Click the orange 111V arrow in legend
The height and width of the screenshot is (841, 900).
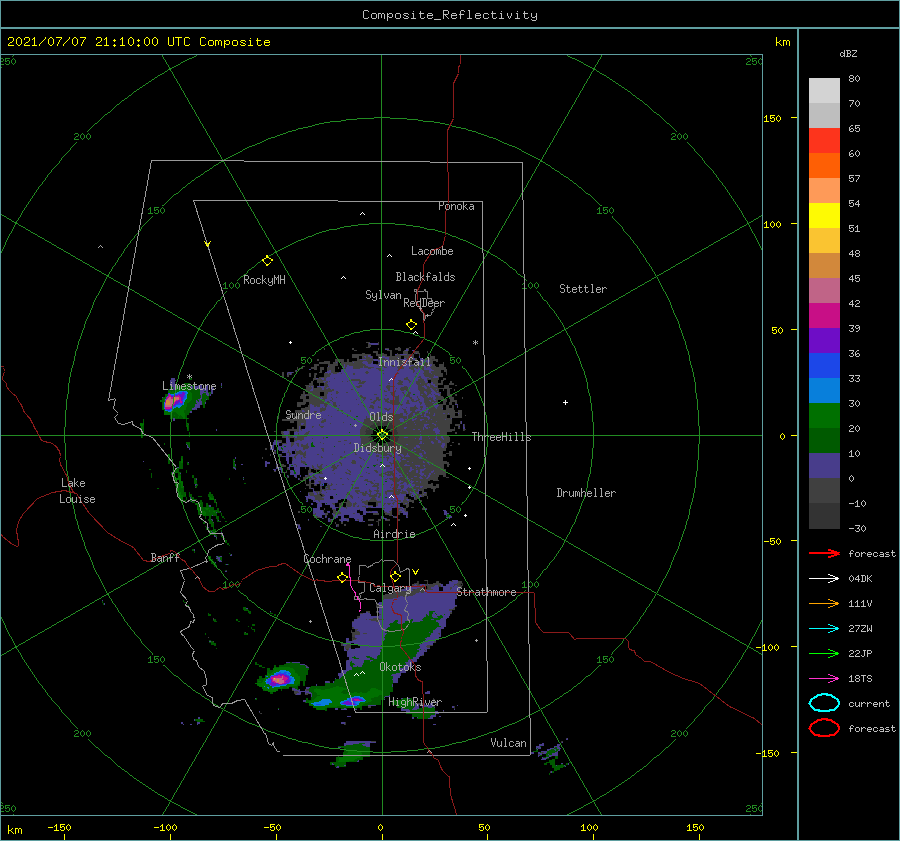click(825, 603)
